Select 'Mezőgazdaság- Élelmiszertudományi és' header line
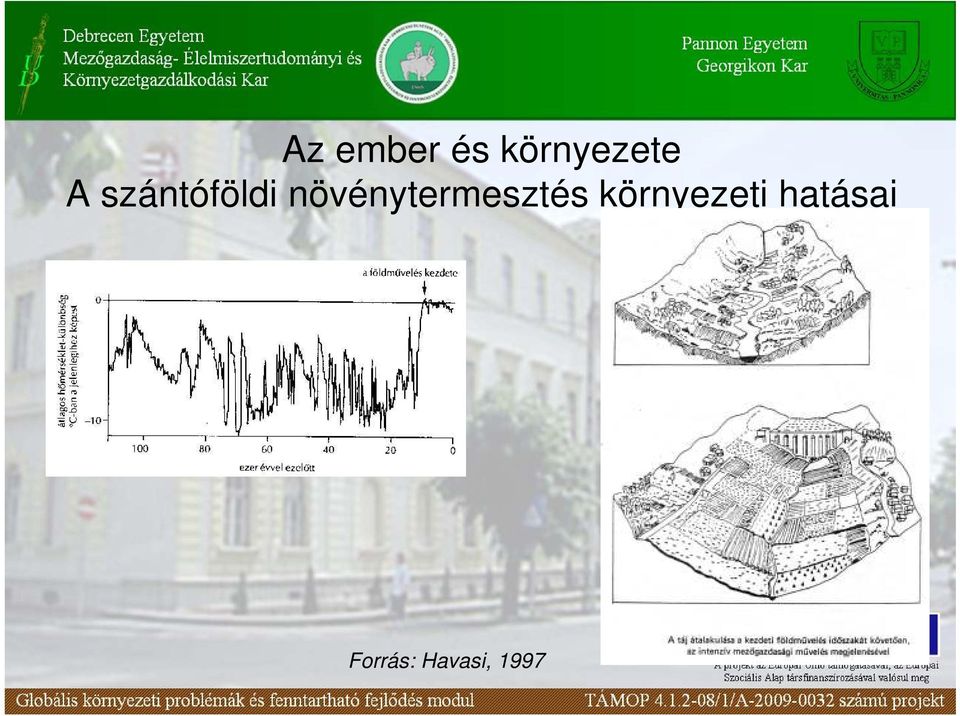 tap(212, 58)
